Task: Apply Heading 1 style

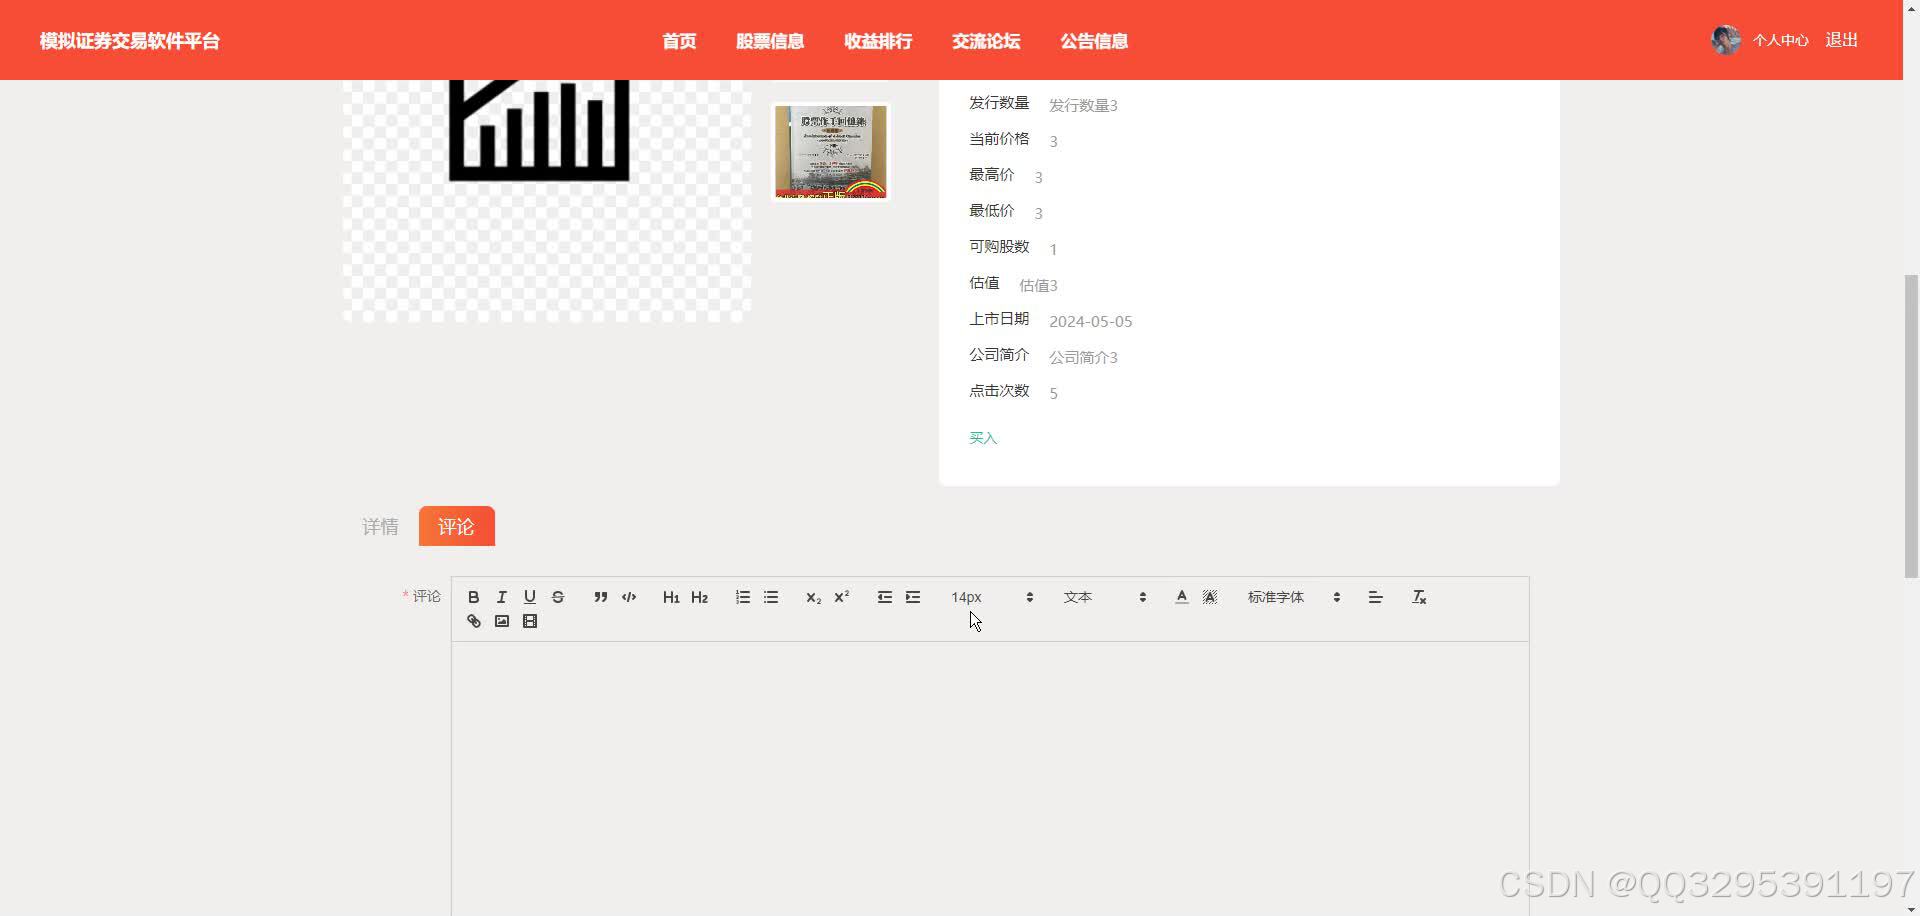Action: pos(671,597)
